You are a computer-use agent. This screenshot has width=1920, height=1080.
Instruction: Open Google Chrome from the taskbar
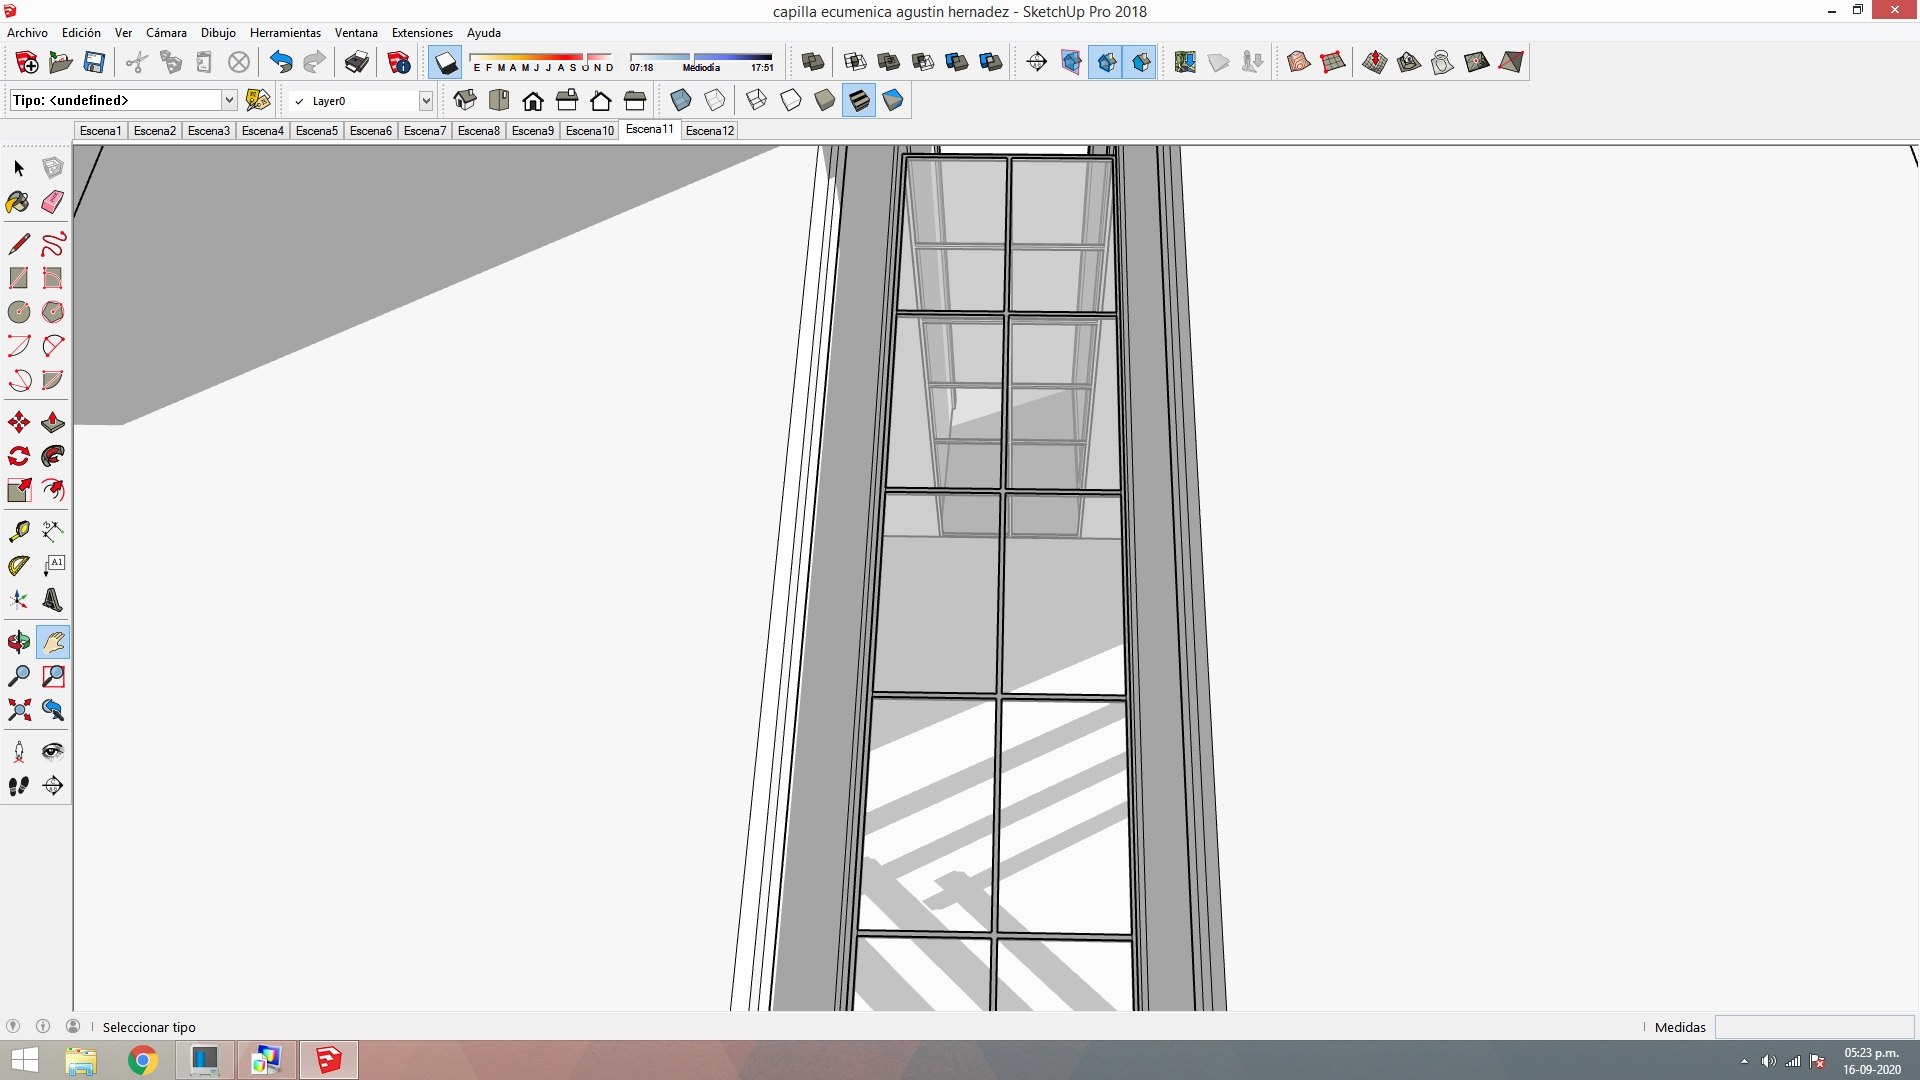pos(143,1060)
